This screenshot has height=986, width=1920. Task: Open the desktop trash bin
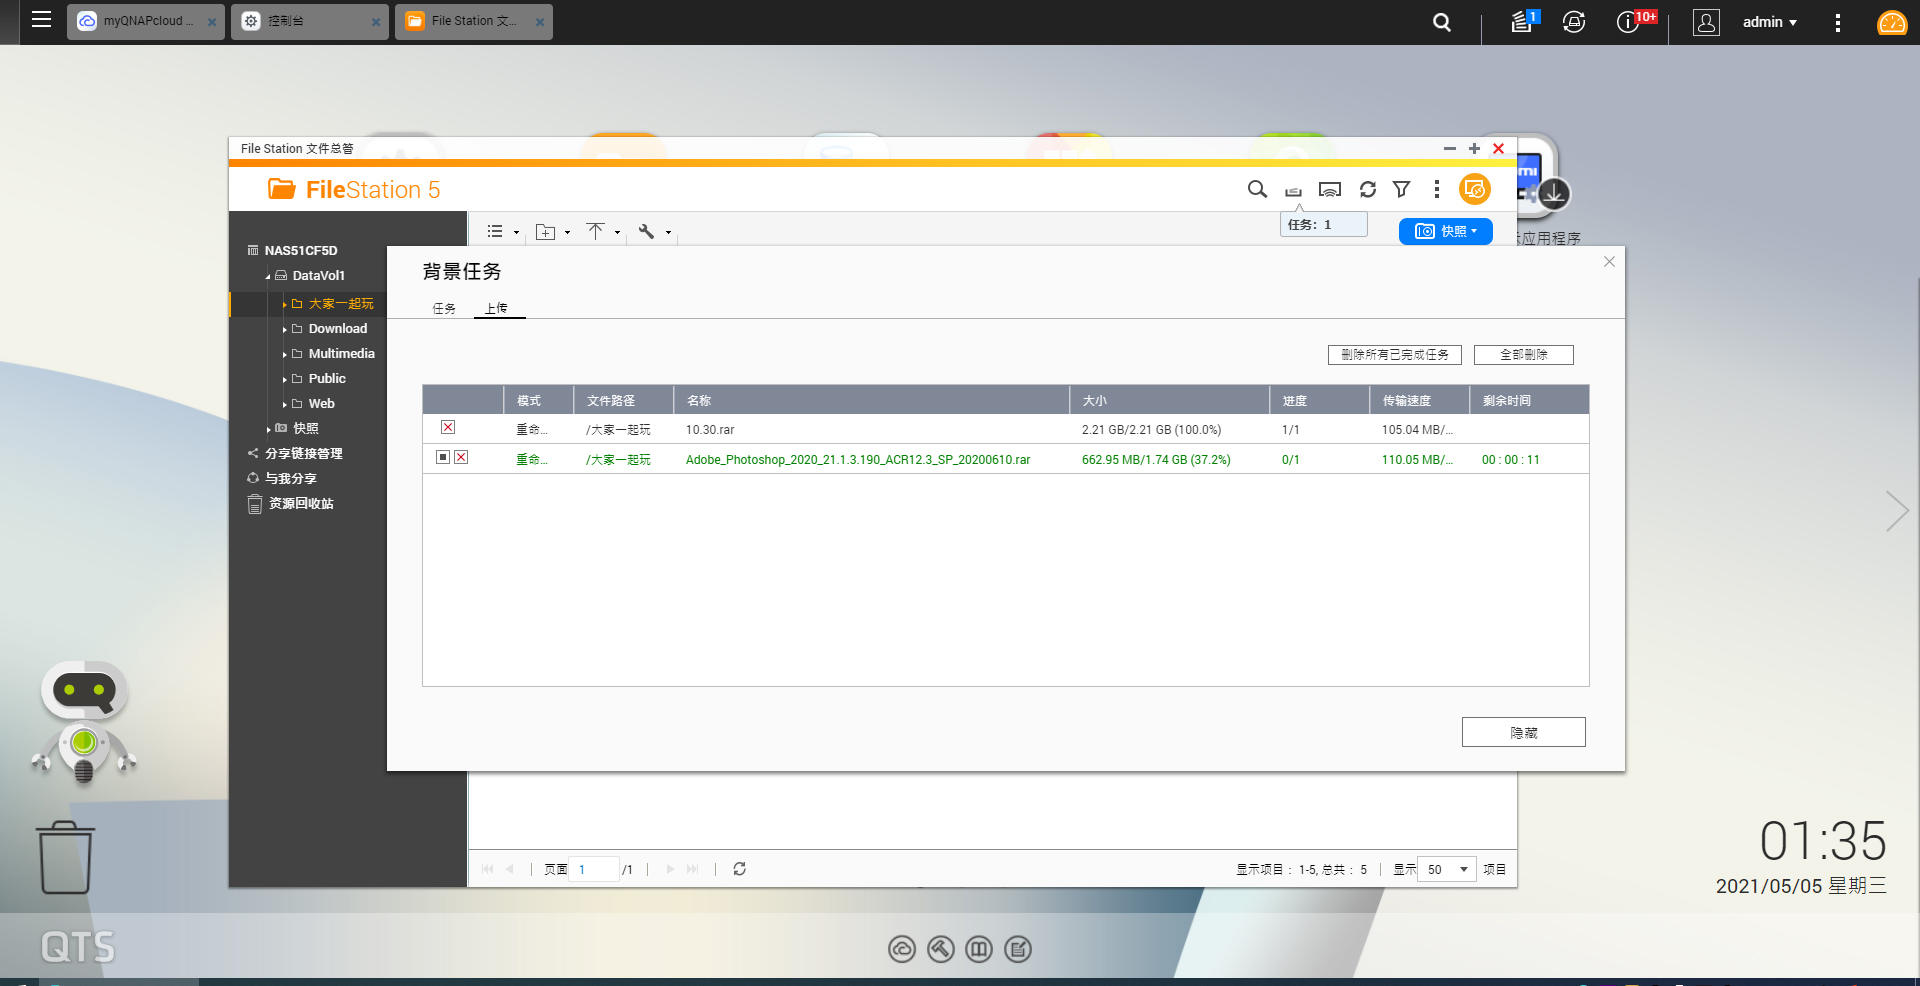(66, 857)
